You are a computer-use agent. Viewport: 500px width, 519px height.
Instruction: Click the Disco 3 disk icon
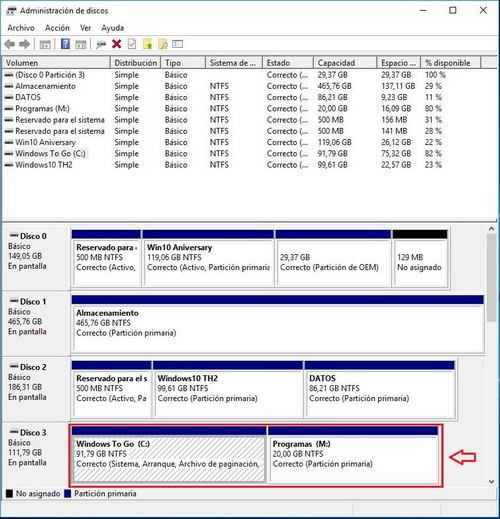pyautogui.click(x=14, y=432)
